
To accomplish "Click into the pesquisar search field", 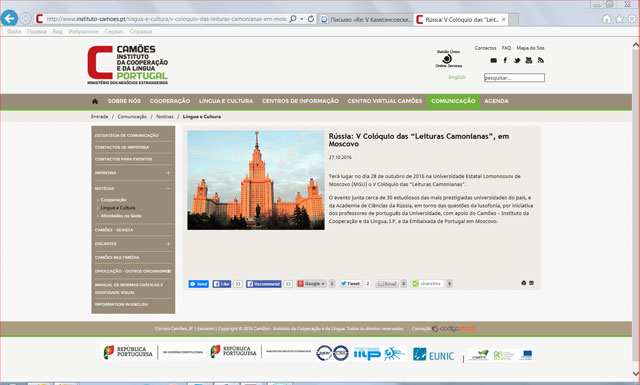I will 514,78.
